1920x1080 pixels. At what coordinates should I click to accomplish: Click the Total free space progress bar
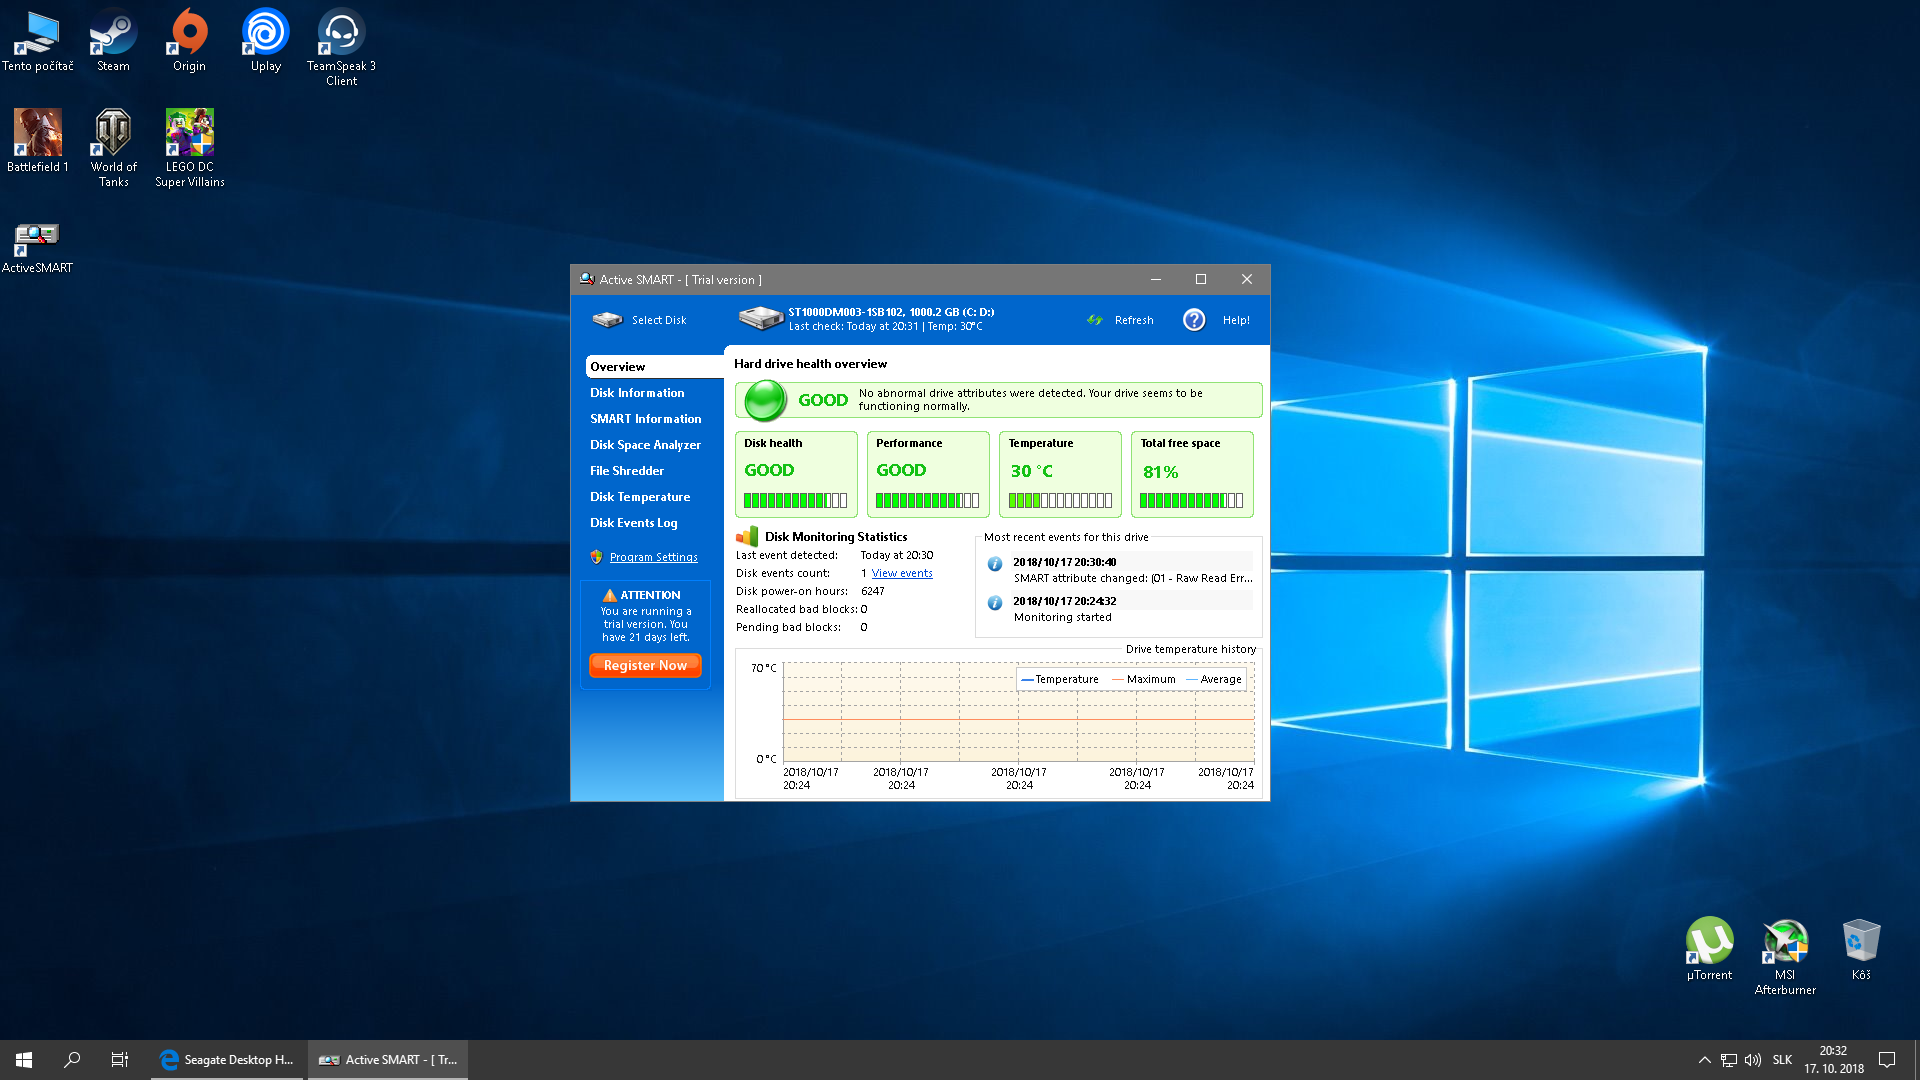(1191, 500)
